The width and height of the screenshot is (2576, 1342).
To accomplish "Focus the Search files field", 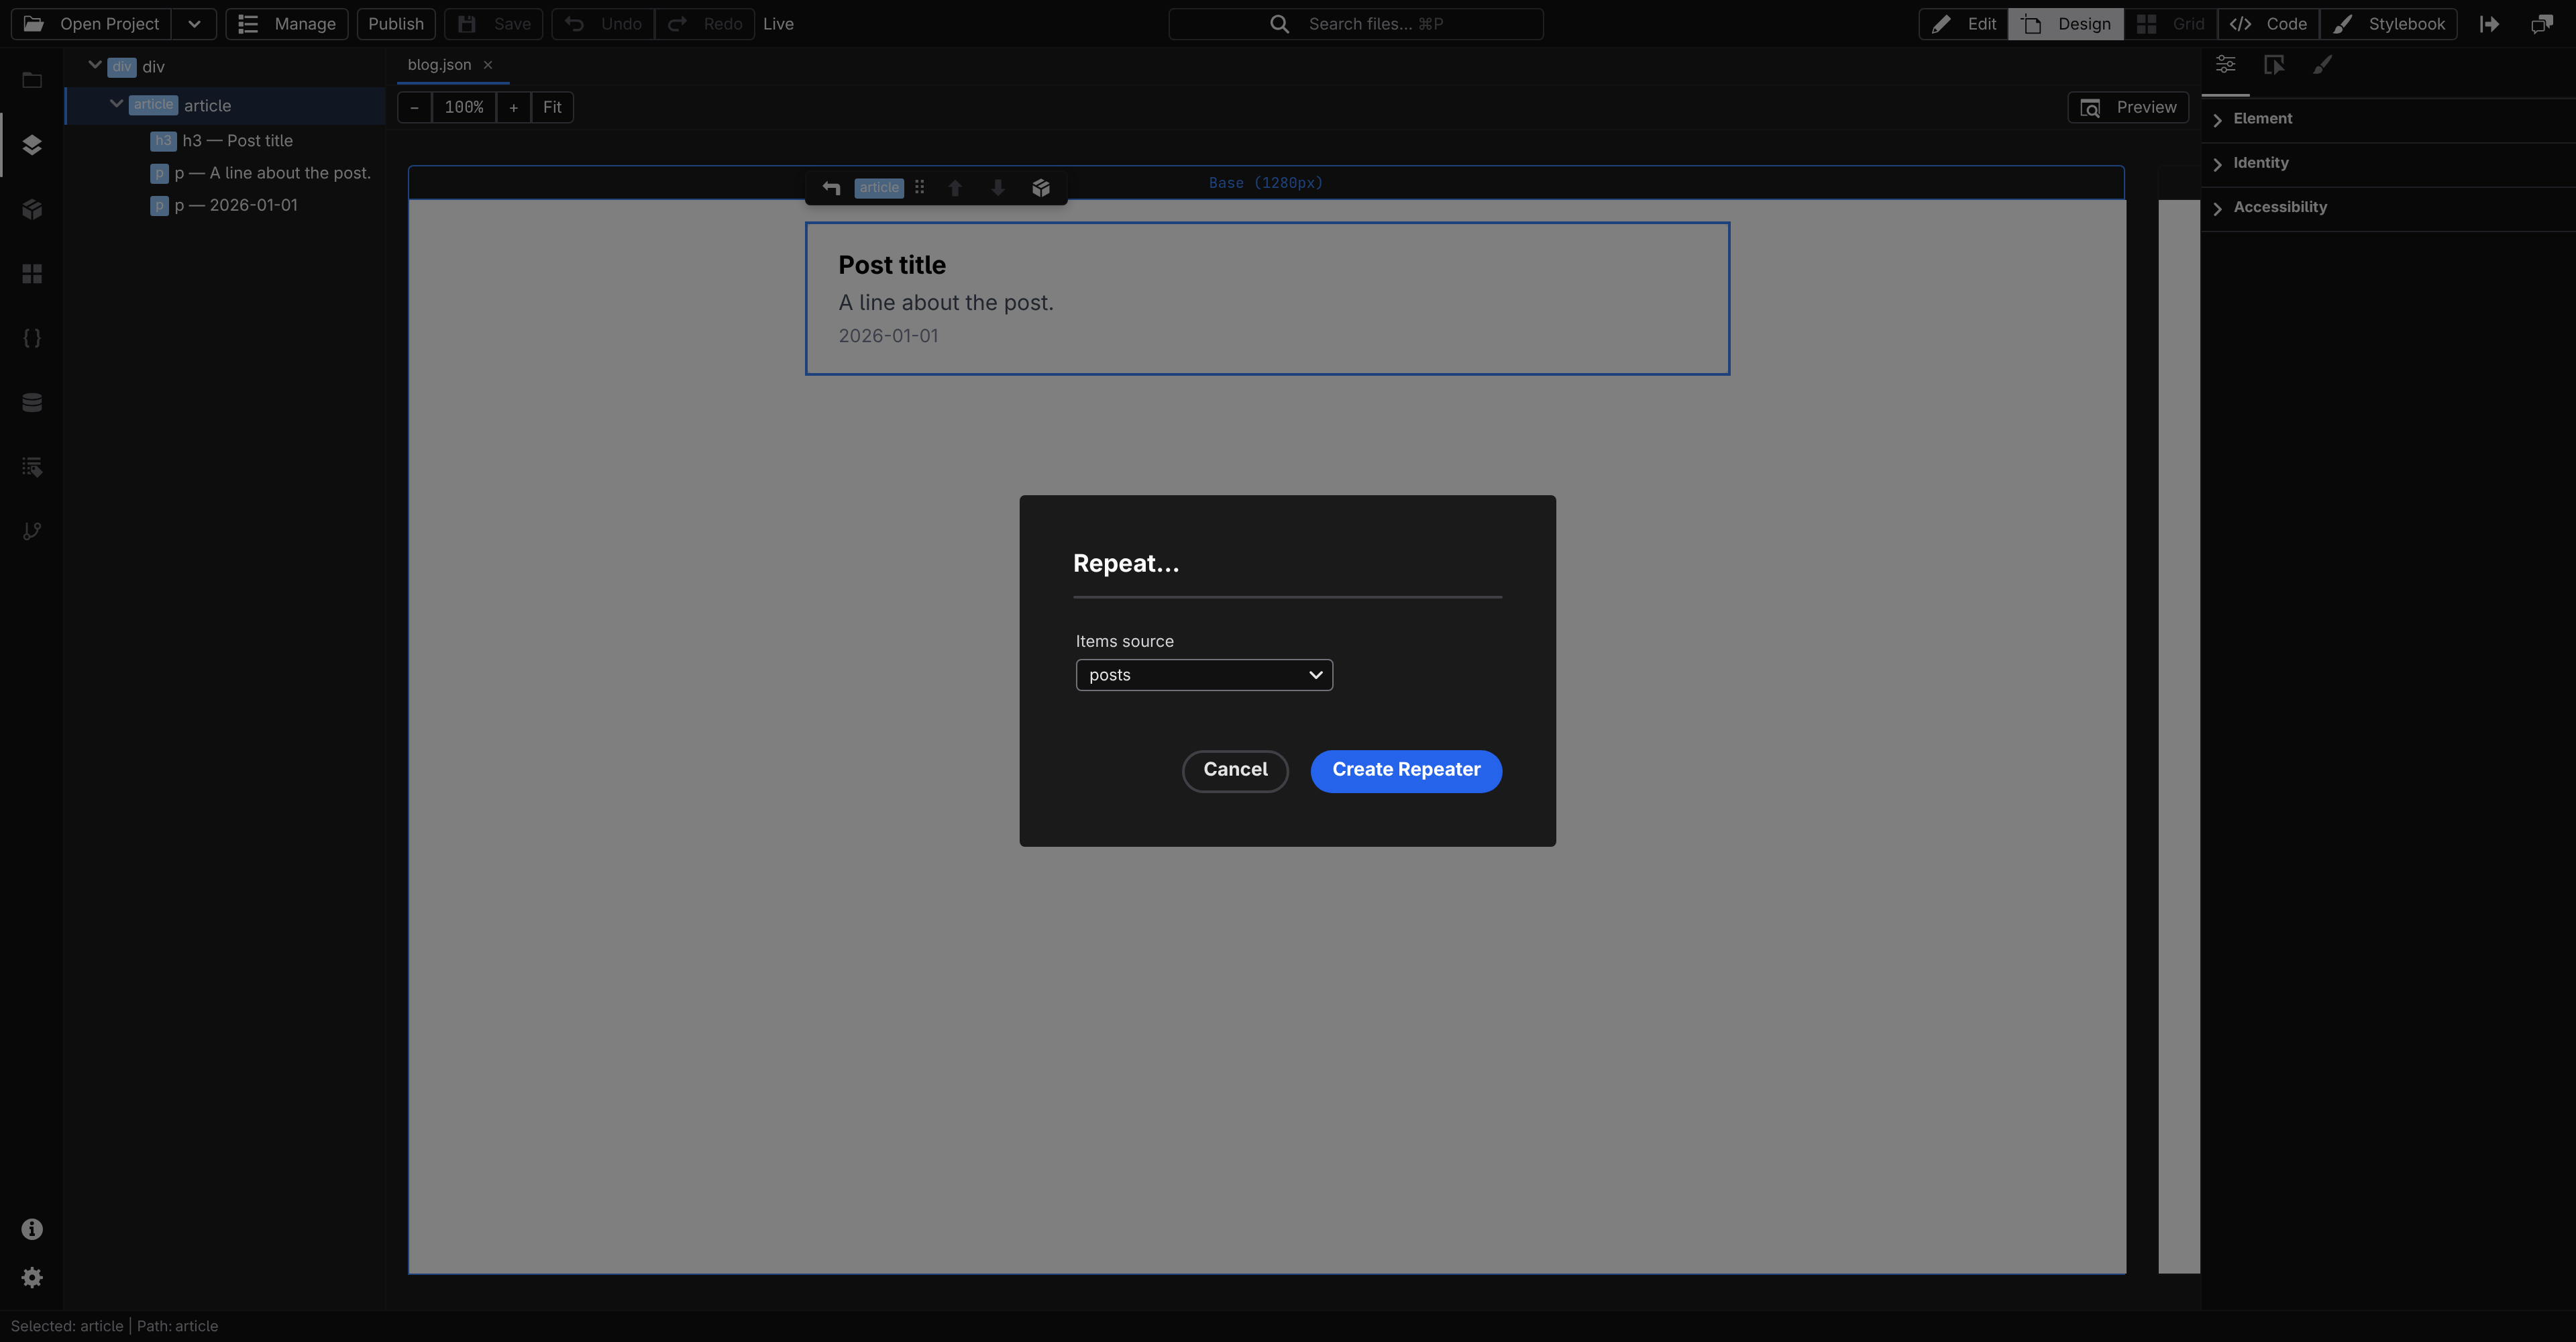I will point(1356,24).
